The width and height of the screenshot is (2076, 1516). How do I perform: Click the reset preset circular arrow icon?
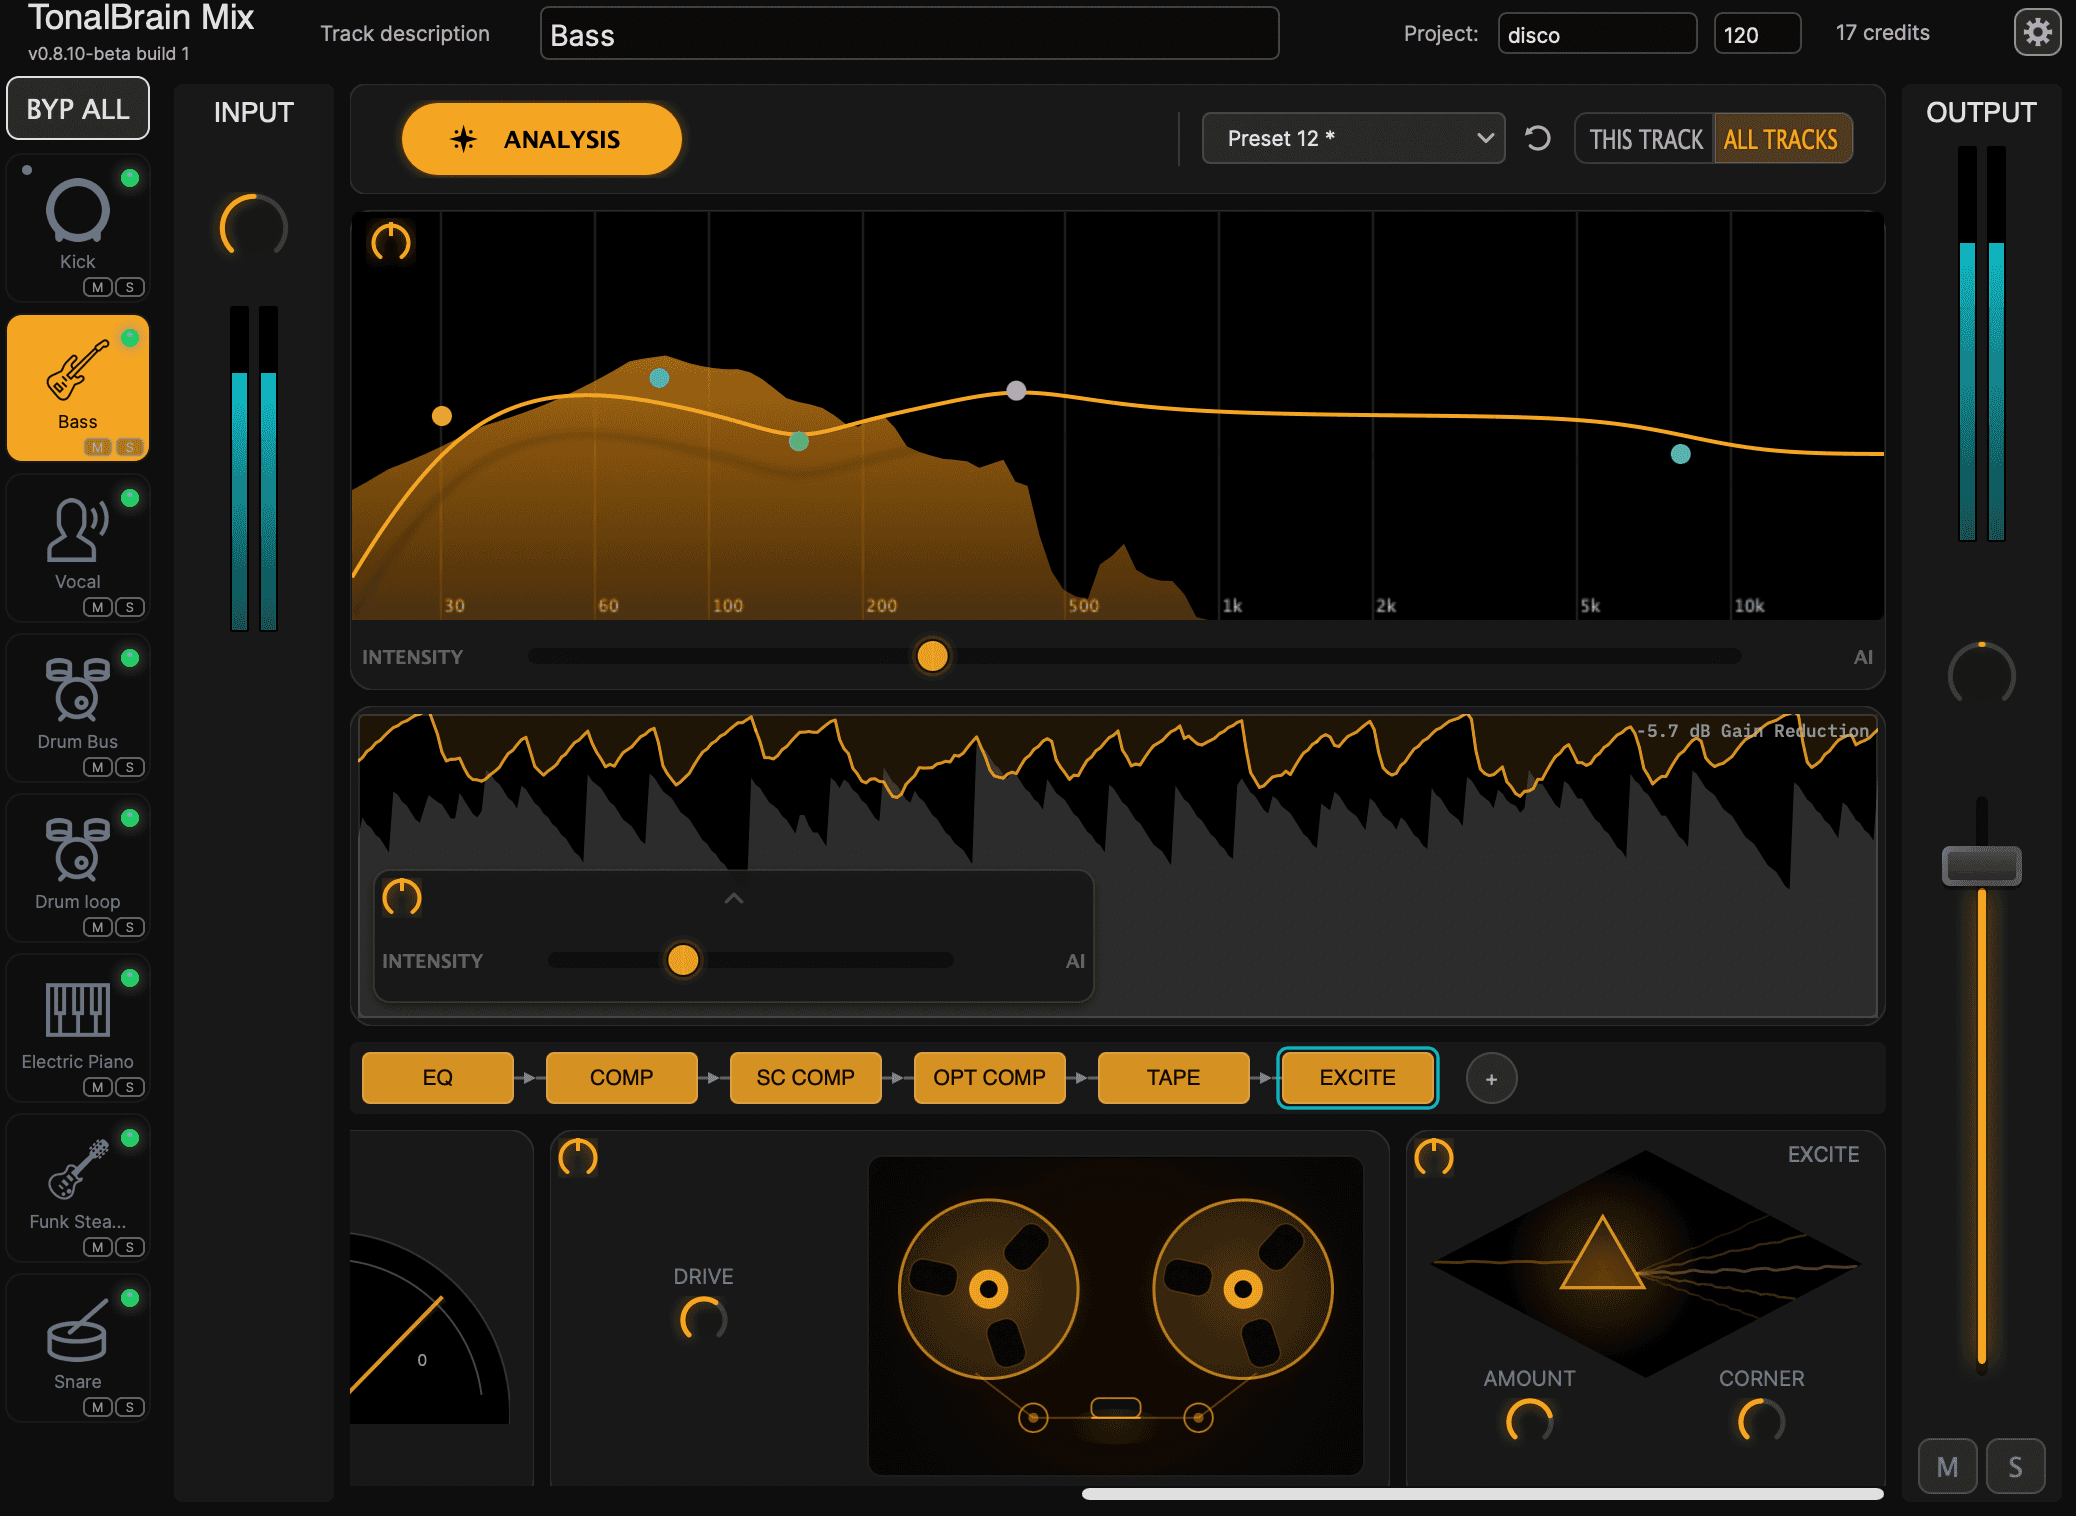click(1538, 138)
